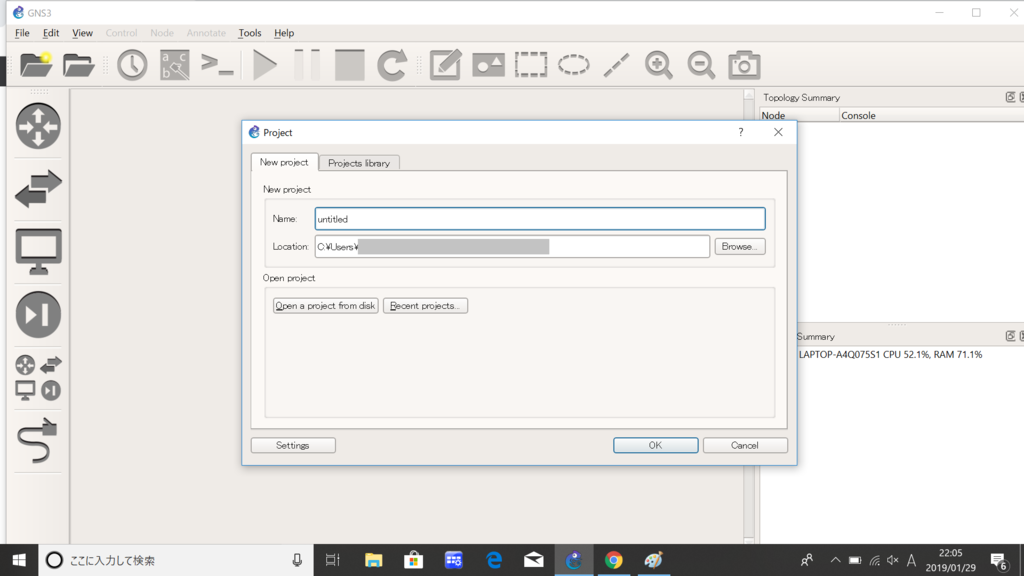Viewport: 1024px width, 576px height.
Task: Float the Servers Summary panel
Action: pyautogui.click(x=1010, y=336)
